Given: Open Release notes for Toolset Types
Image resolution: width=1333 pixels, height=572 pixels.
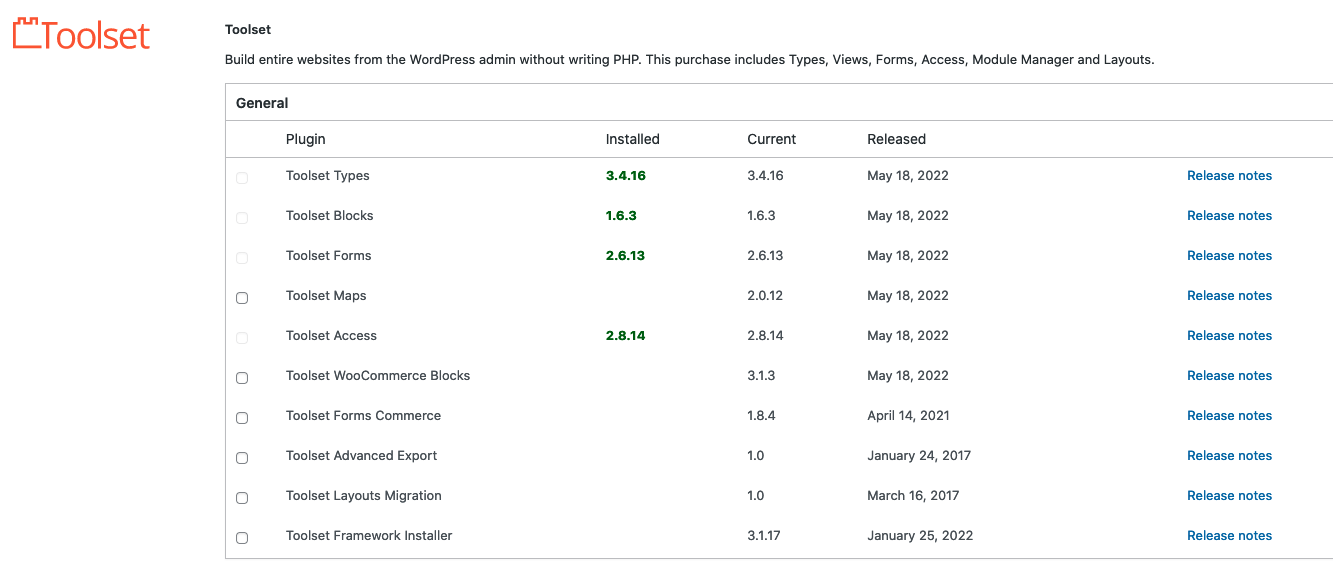Looking at the screenshot, I should tap(1229, 176).
